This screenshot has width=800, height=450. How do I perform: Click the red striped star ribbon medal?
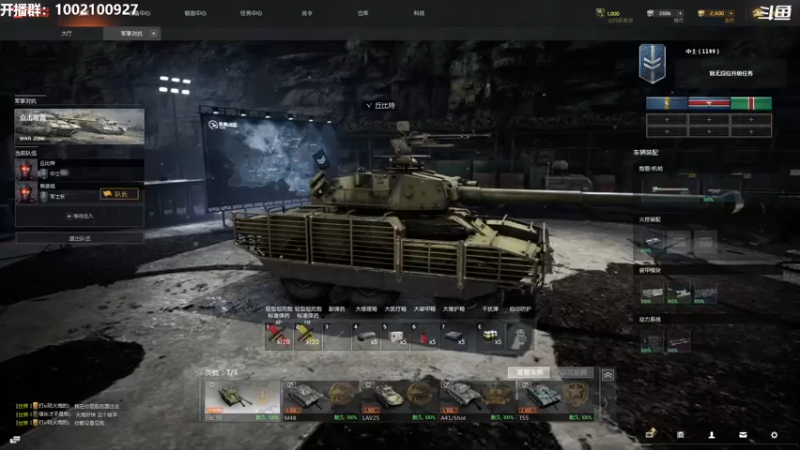pyautogui.click(x=709, y=104)
